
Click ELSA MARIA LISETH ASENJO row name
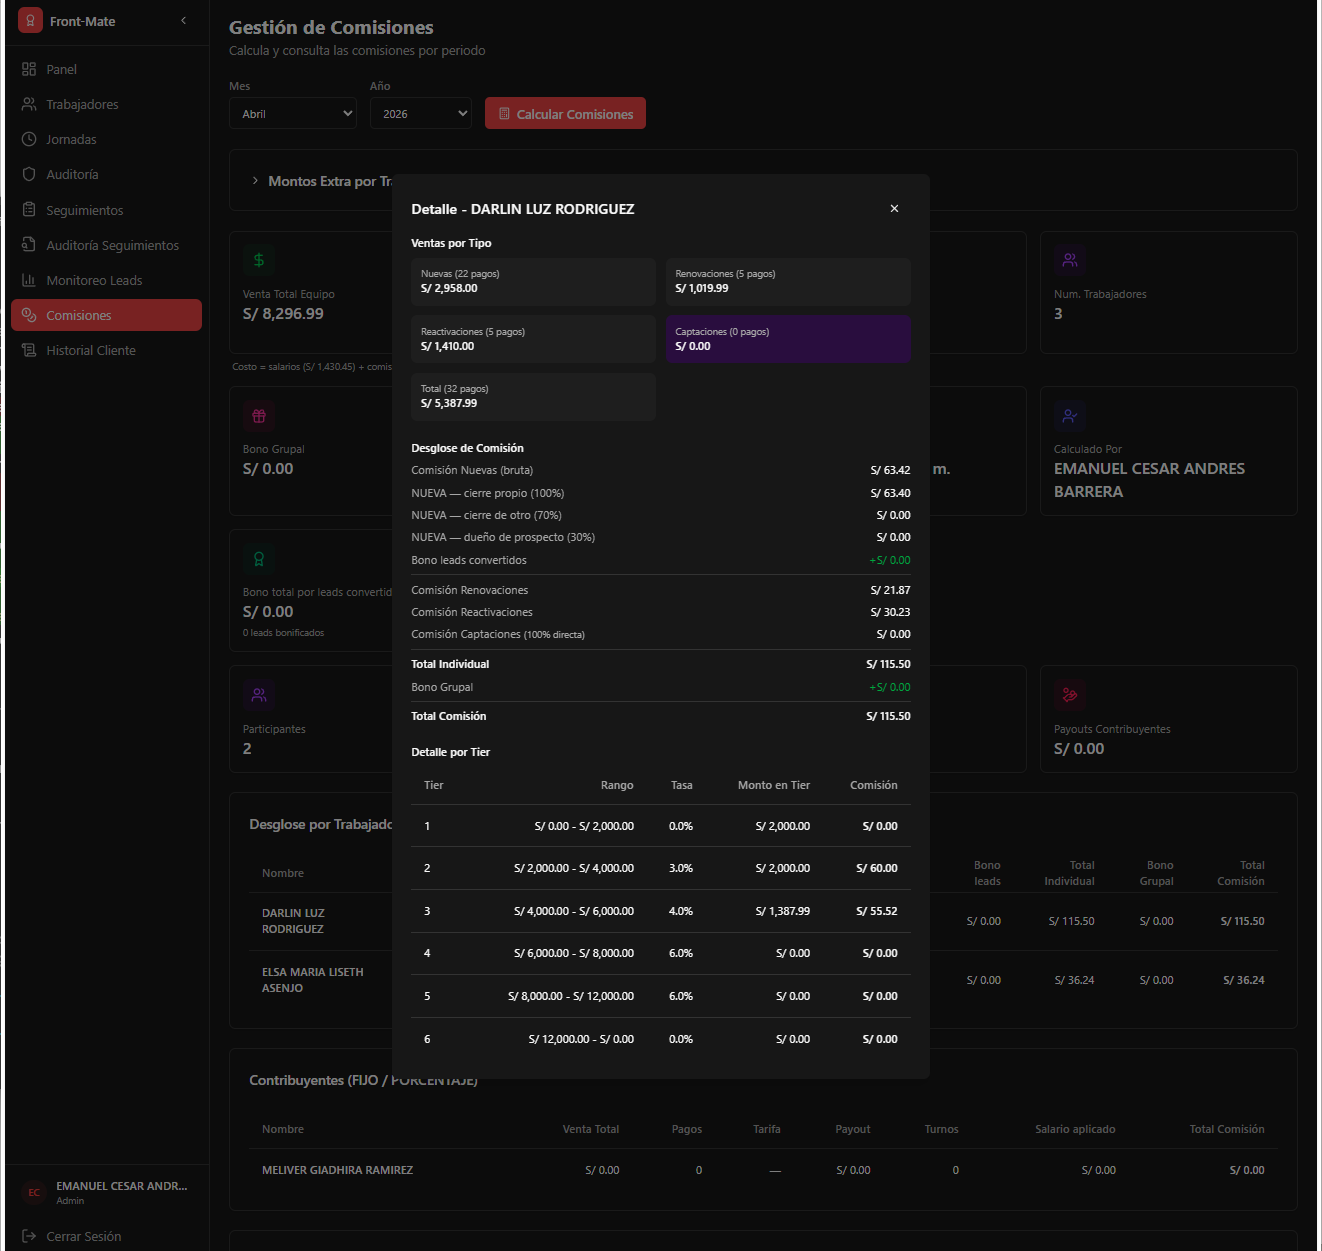pyautogui.click(x=313, y=980)
